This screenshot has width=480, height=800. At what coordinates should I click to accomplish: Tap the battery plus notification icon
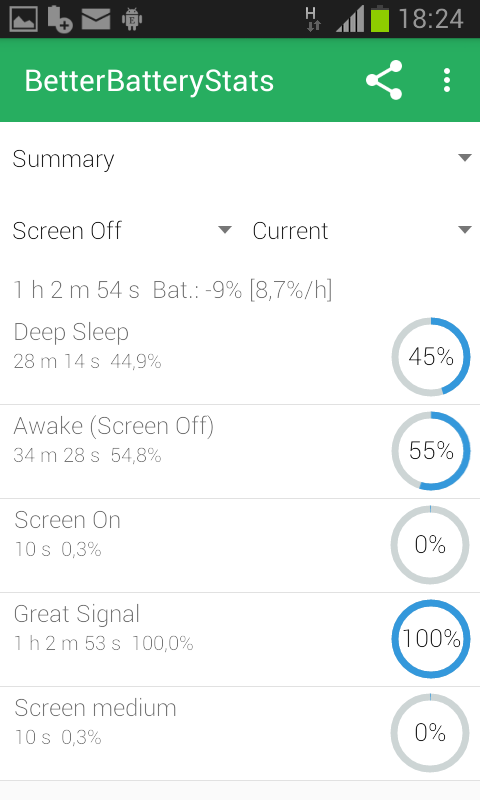coord(60,19)
